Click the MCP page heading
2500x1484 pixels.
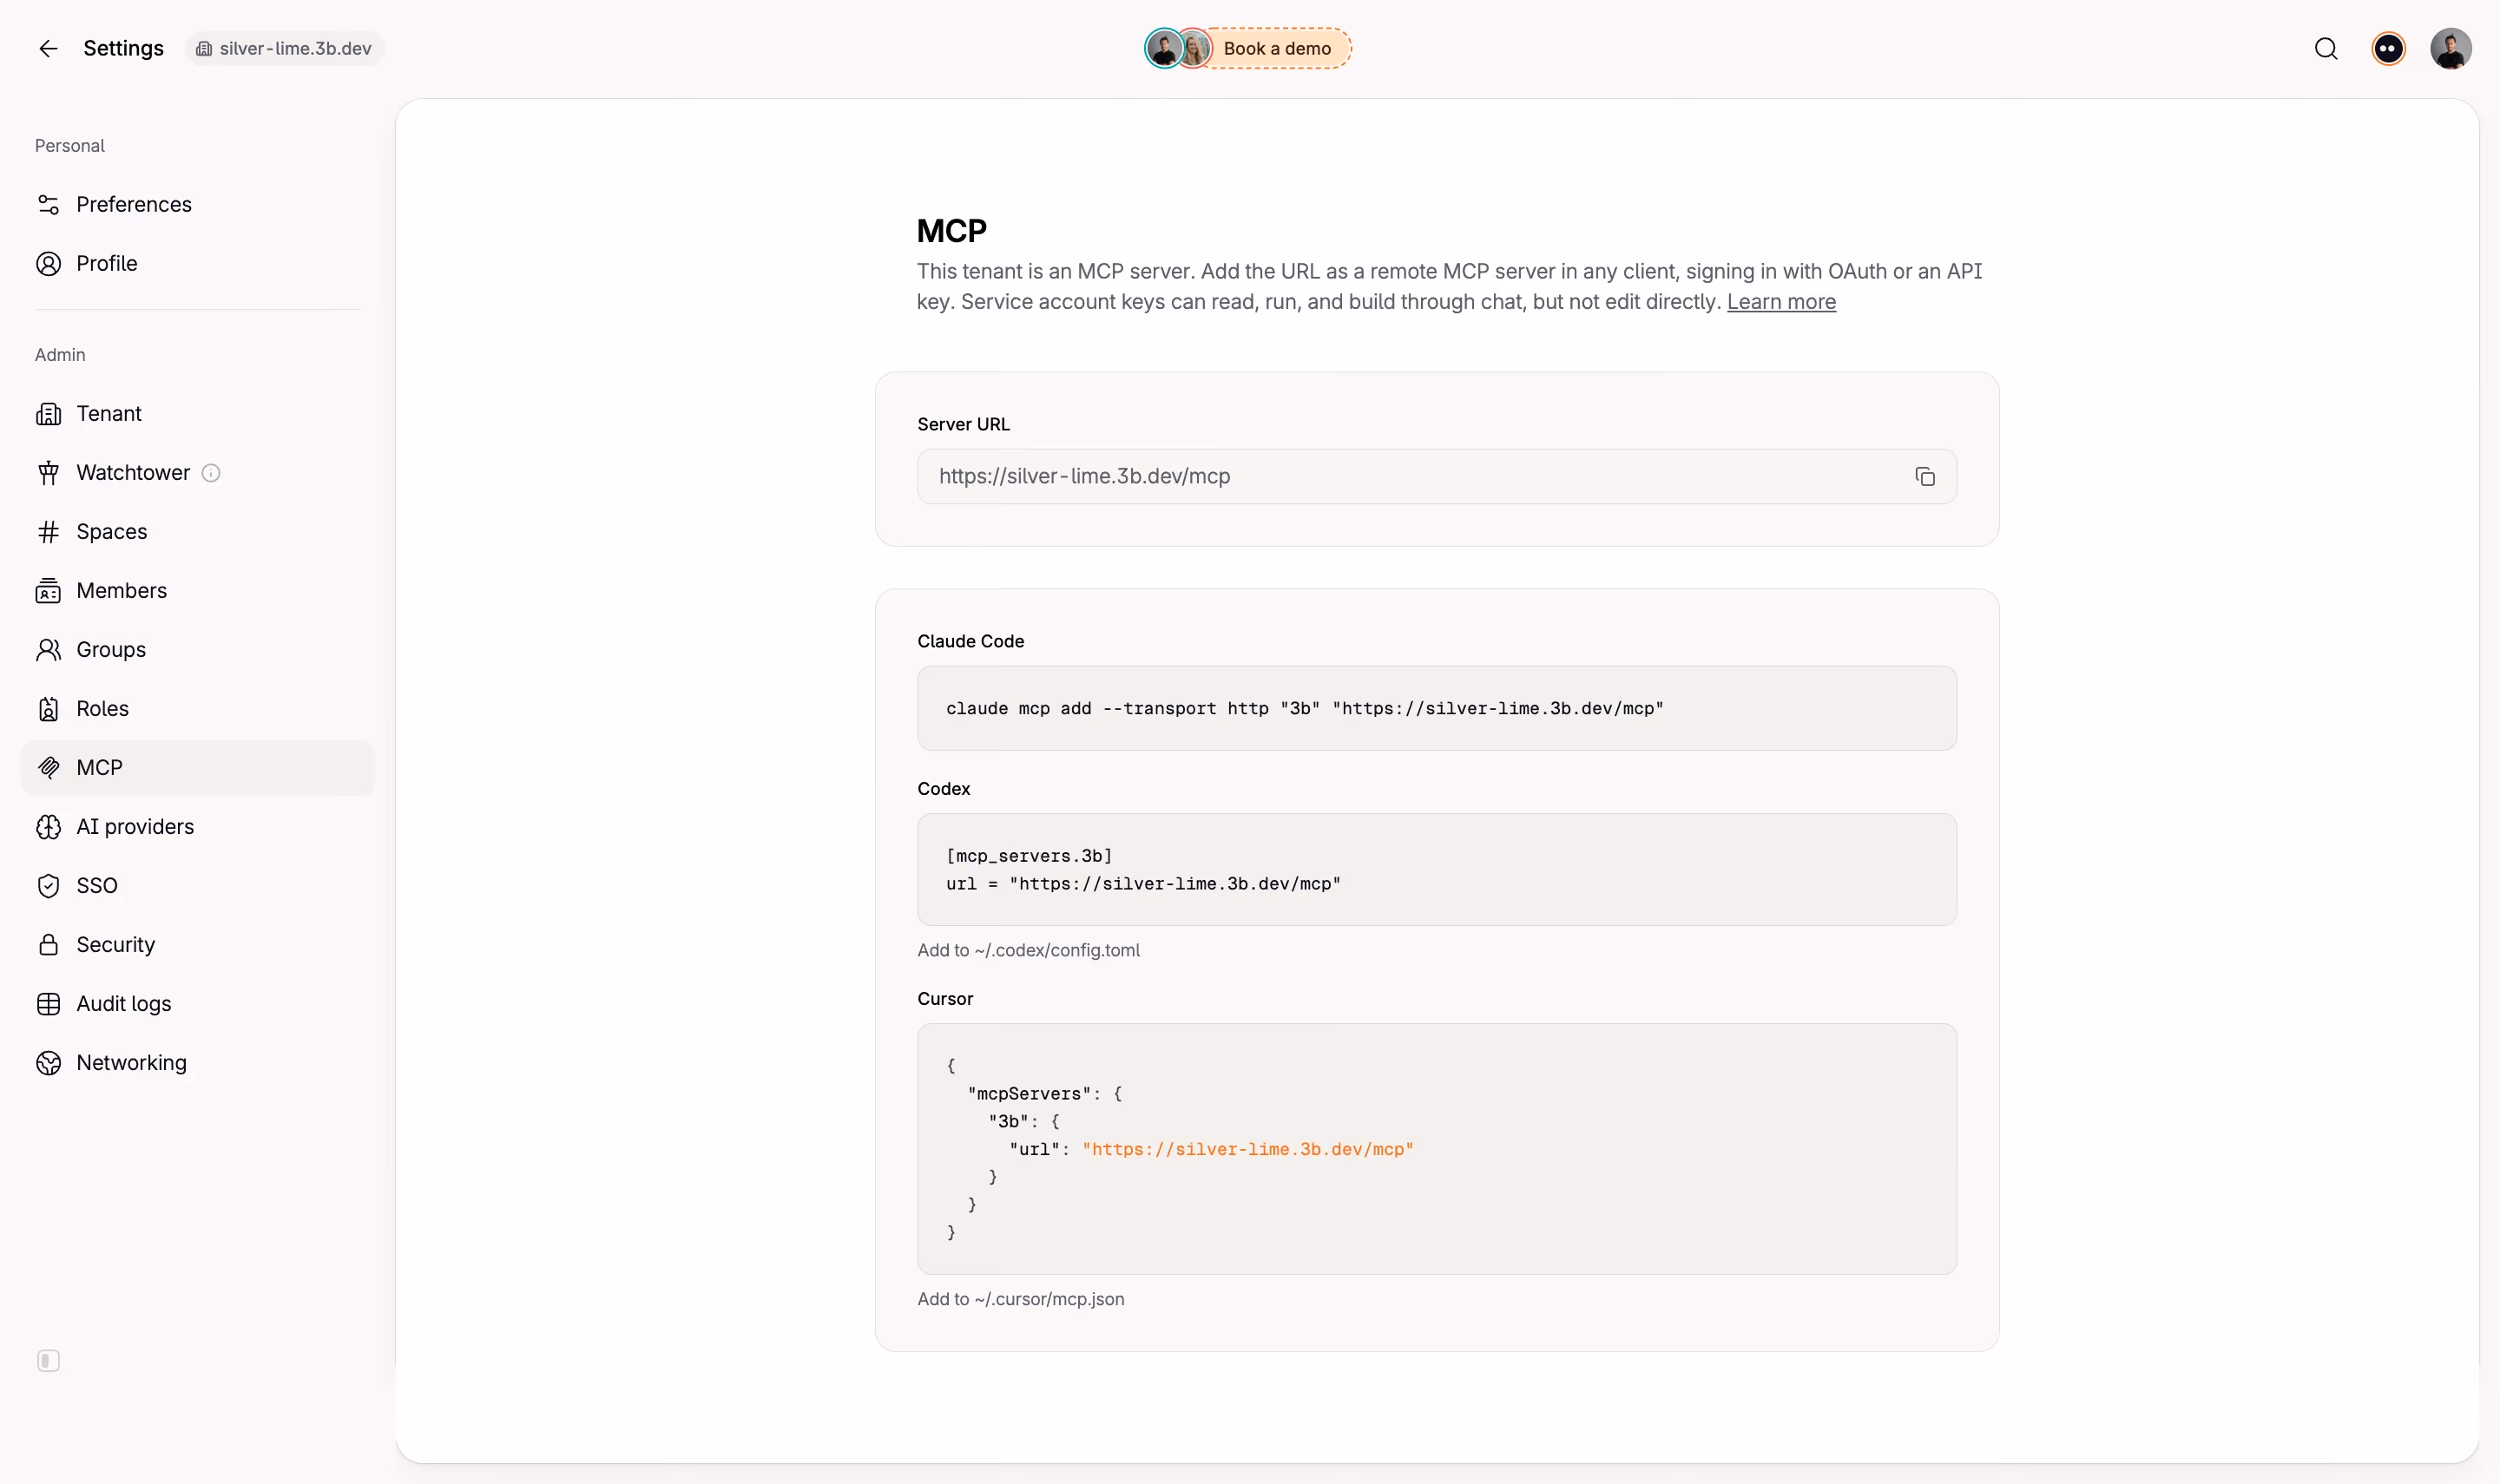coord(952,231)
